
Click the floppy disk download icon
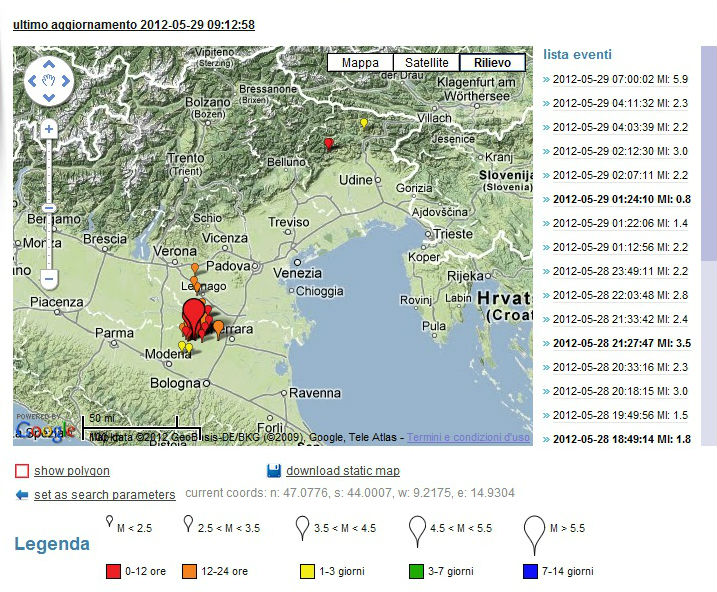(x=273, y=470)
